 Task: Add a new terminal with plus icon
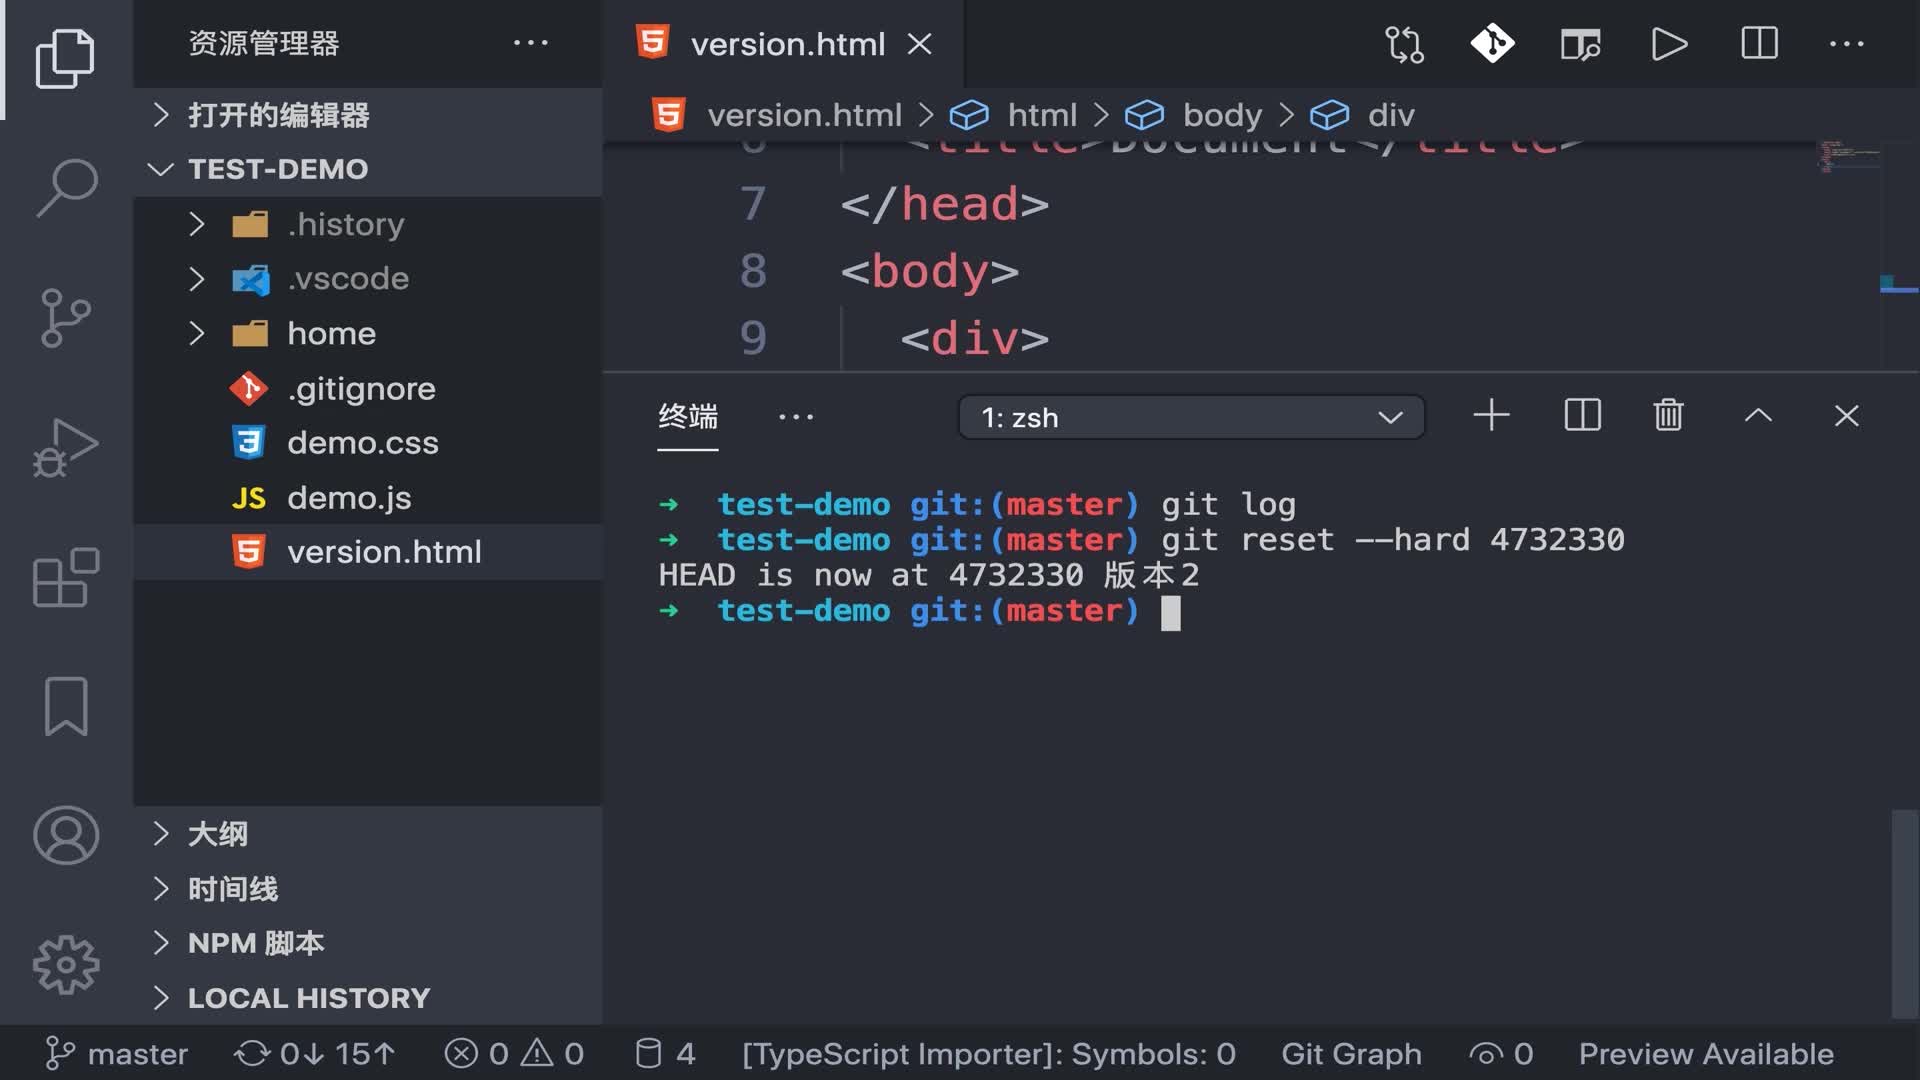coord(1491,416)
